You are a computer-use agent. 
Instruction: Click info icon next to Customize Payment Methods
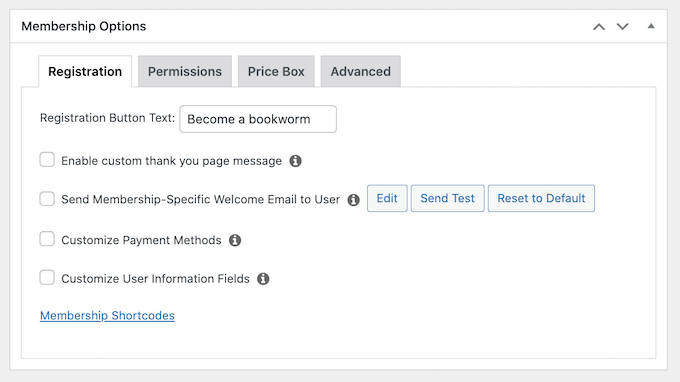(235, 240)
